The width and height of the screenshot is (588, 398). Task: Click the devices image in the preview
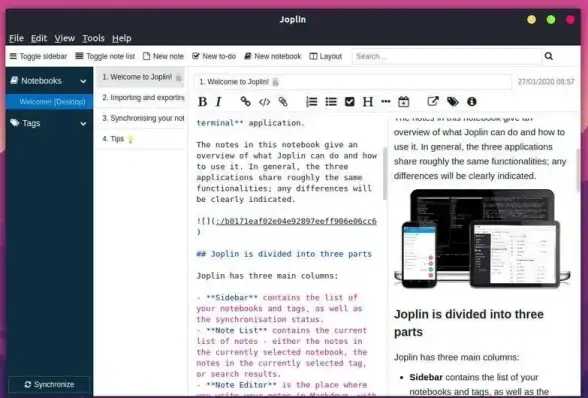click(482, 239)
